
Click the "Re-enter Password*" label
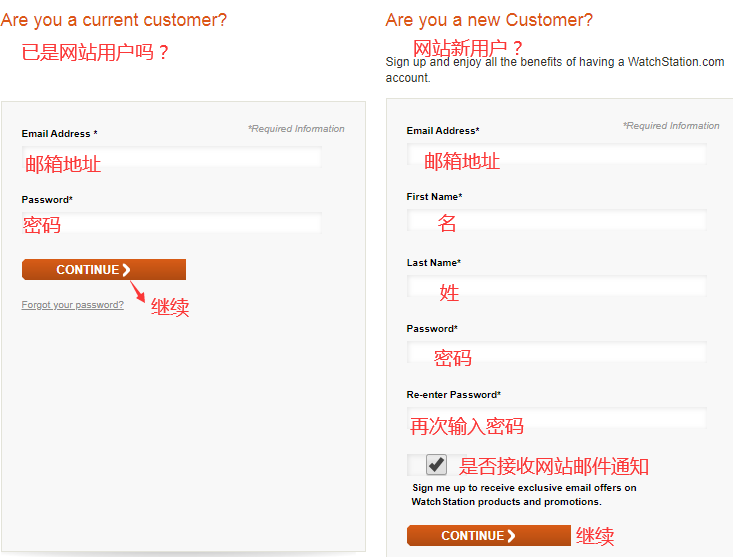click(454, 395)
